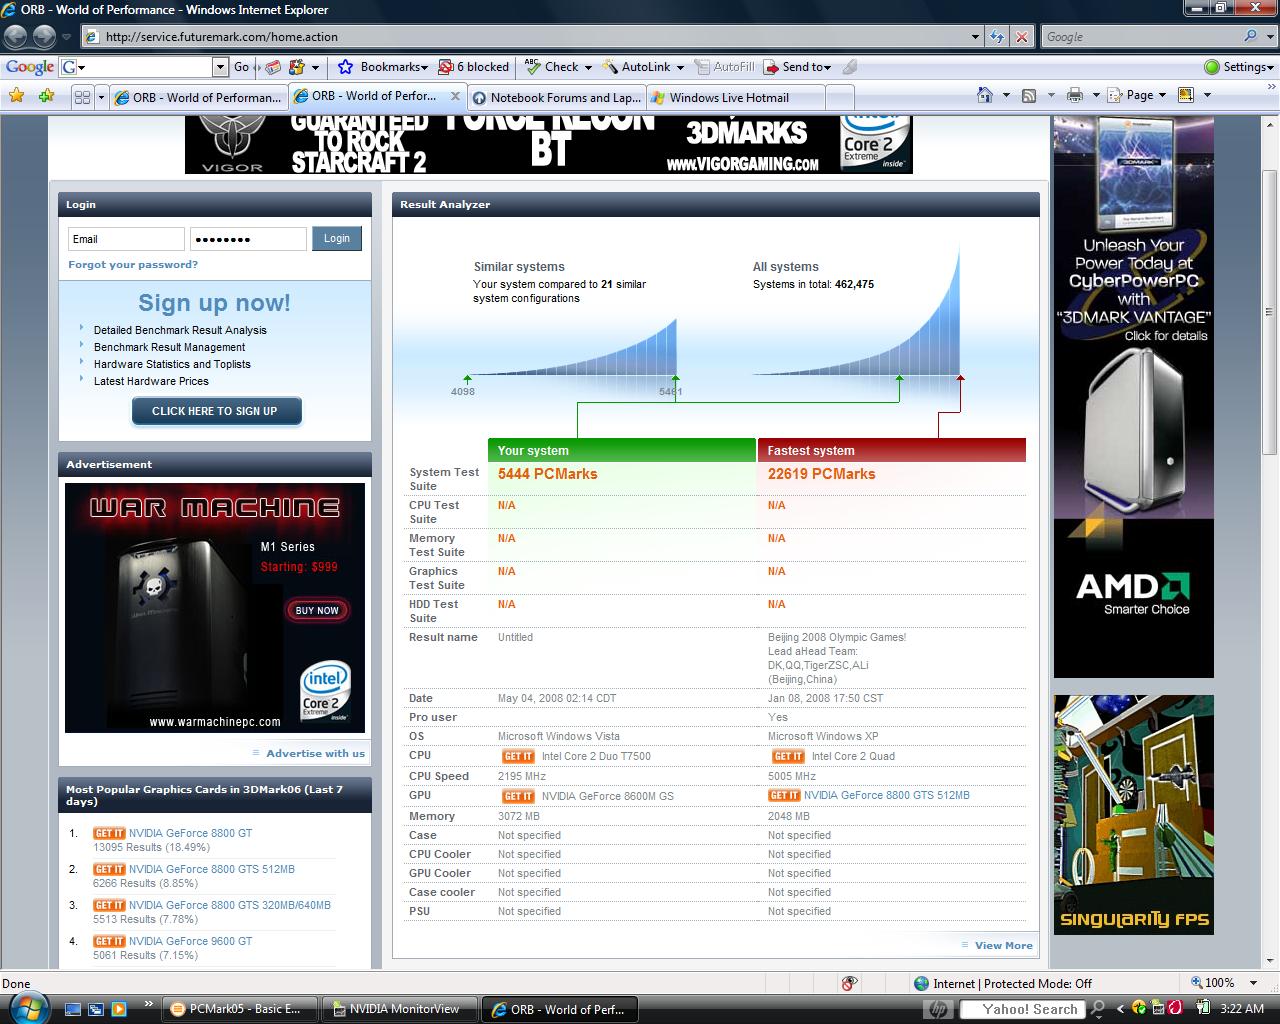1280x1024 pixels.
Task: Click the Google search box at top right
Action: pos(1140,37)
